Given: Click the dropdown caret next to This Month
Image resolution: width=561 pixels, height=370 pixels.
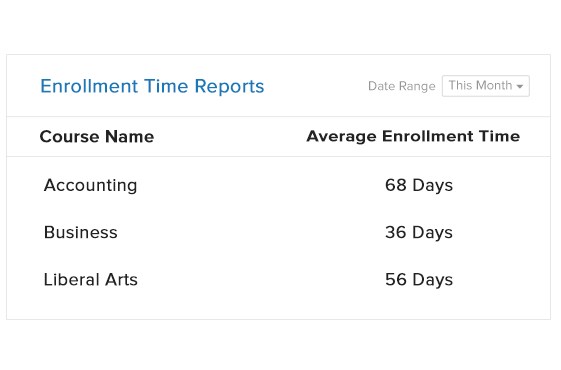Looking at the screenshot, I should tap(520, 86).
